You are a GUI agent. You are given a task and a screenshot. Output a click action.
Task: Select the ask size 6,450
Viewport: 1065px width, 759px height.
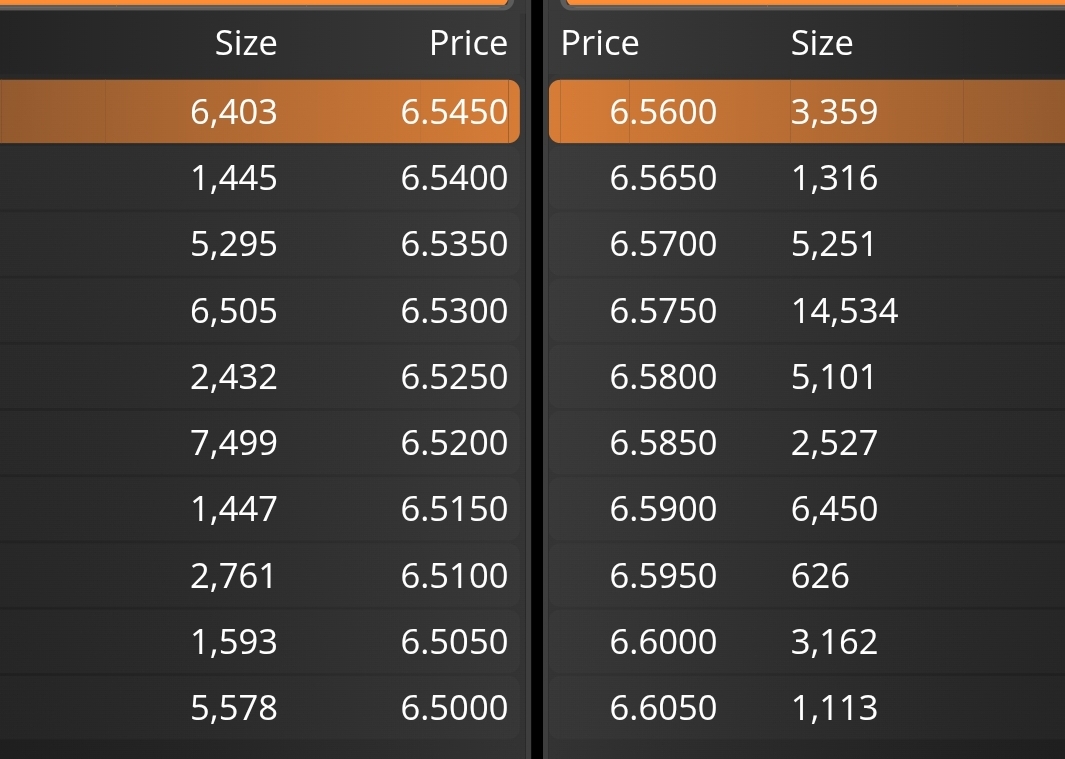coord(834,509)
